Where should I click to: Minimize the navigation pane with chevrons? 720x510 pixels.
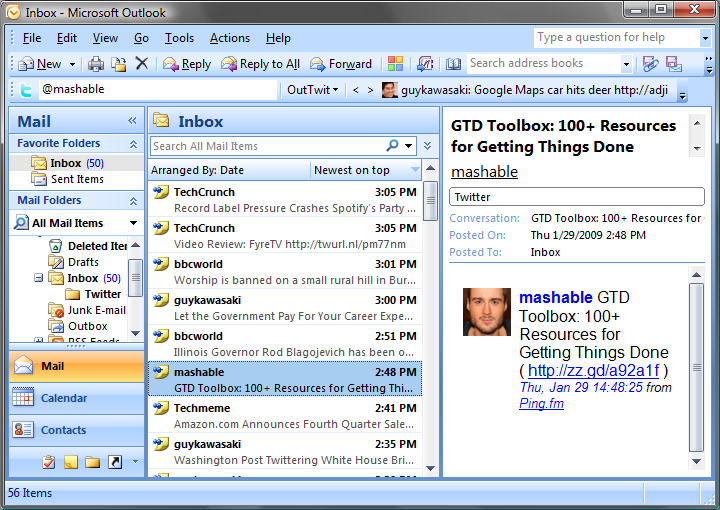click(132, 121)
